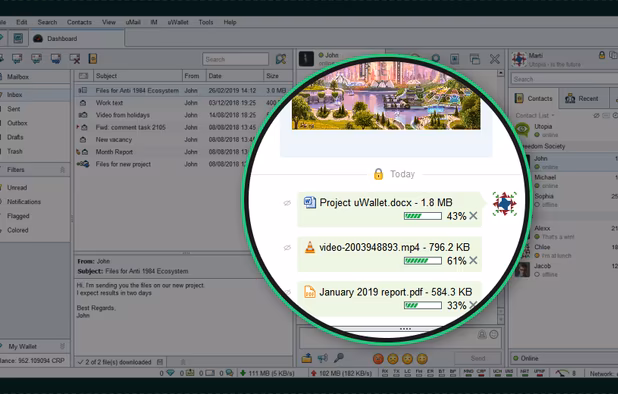
Task: Expand the My Wallet panel
Action: (x=62, y=346)
